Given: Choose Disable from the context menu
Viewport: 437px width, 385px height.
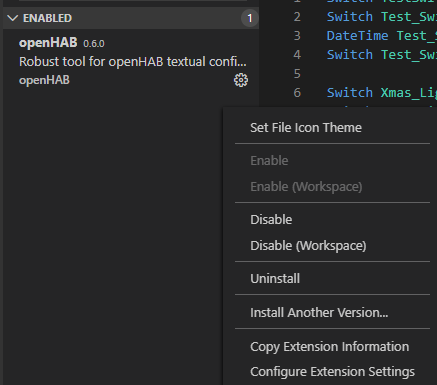Looking at the screenshot, I should click(x=271, y=220).
